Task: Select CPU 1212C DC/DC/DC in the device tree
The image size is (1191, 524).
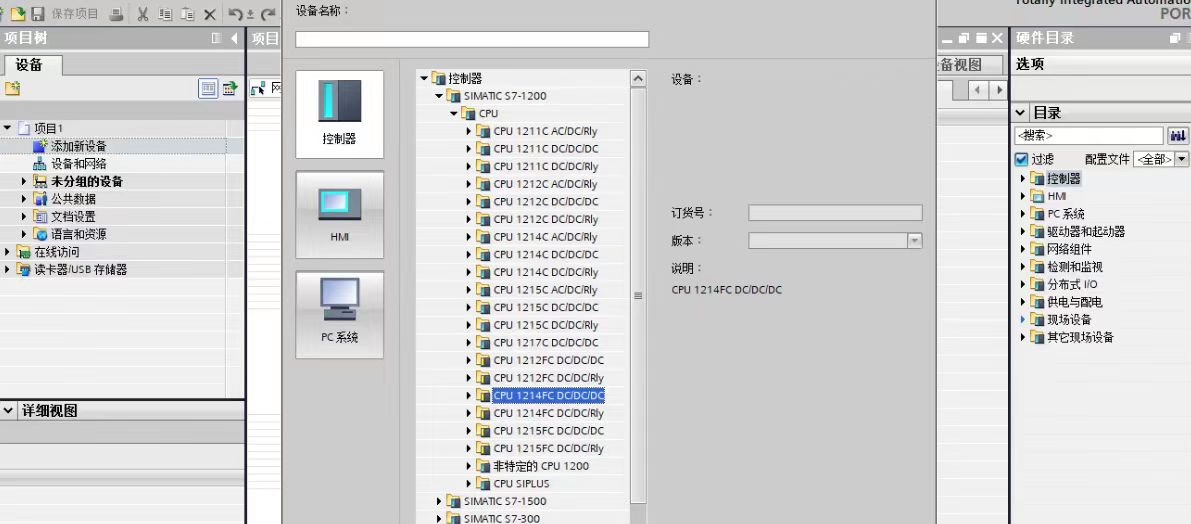Action: tap(545, 202)
